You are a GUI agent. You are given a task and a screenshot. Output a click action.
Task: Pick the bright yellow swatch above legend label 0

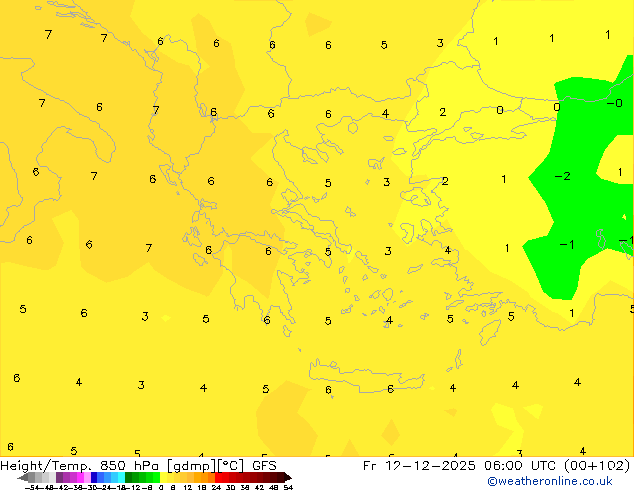(163, 478)
